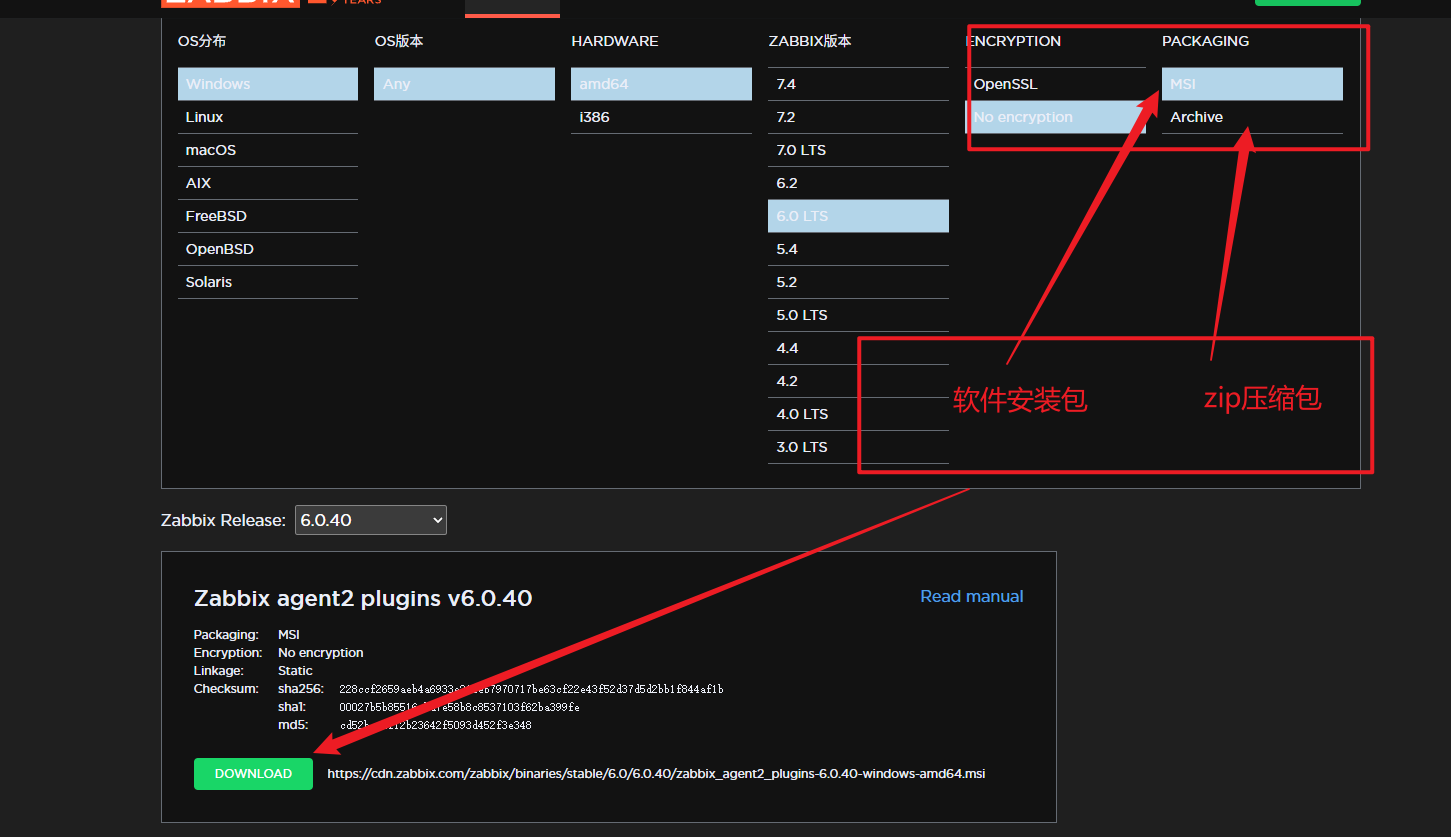Pick Zabbix version 5.2
The height and width of the screenshot is (837, 1451).
[x=858, y=282]
